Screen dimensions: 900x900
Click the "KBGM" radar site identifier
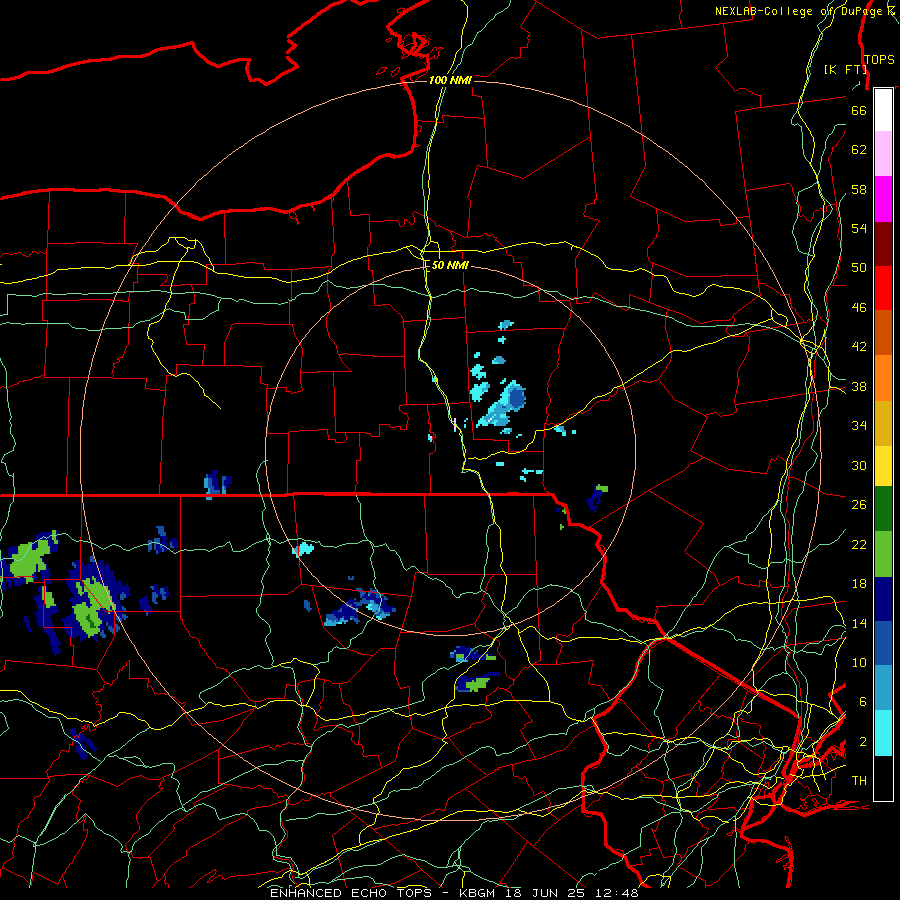477,893
